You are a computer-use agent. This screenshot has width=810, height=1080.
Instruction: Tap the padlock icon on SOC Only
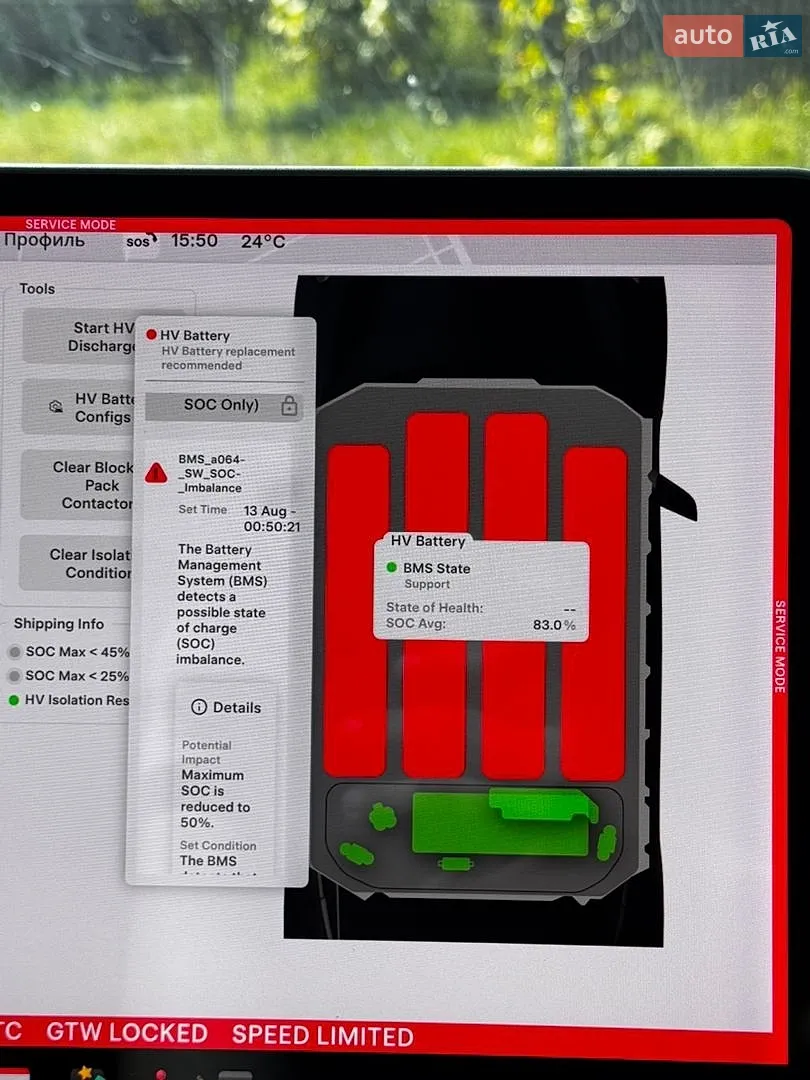pyautogui.click(x=289, y=406)
